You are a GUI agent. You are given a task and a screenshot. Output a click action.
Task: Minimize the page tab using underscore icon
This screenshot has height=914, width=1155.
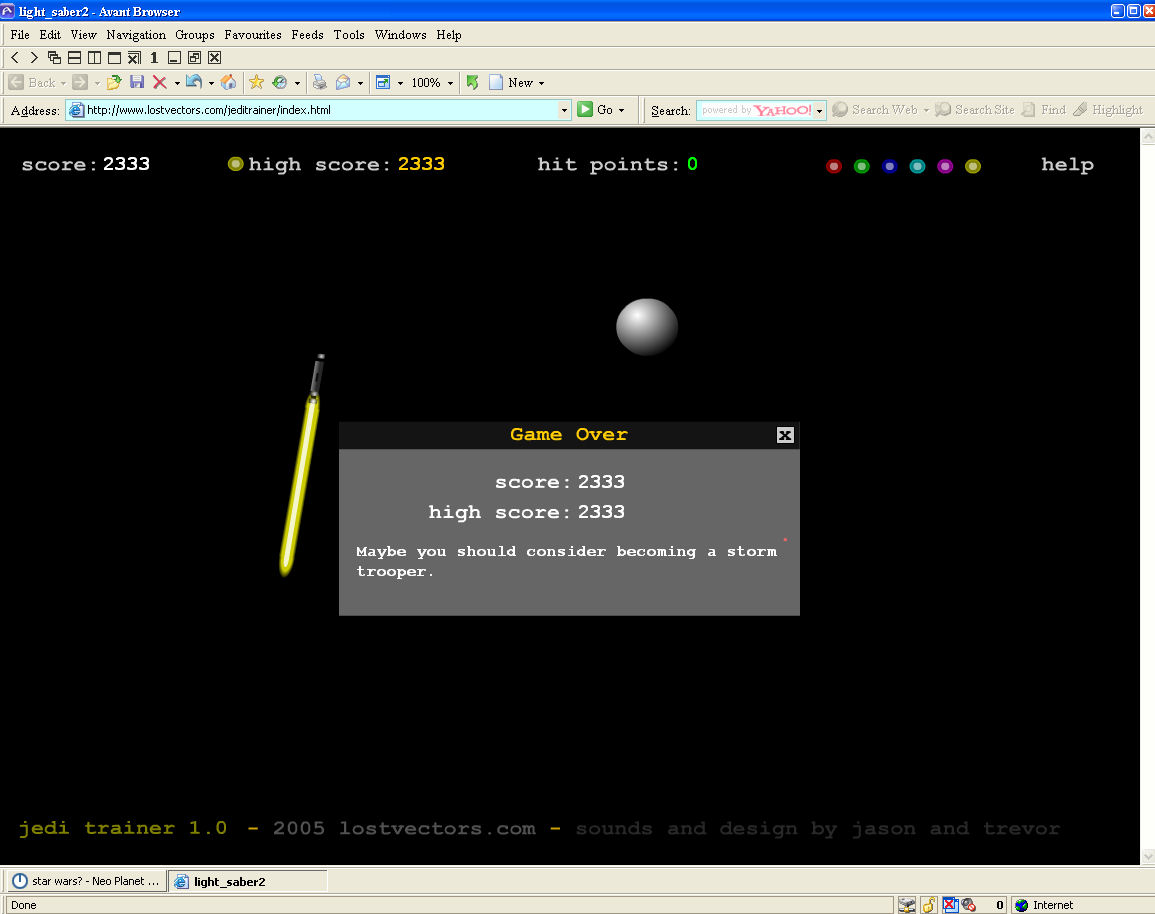coord(175,57)
